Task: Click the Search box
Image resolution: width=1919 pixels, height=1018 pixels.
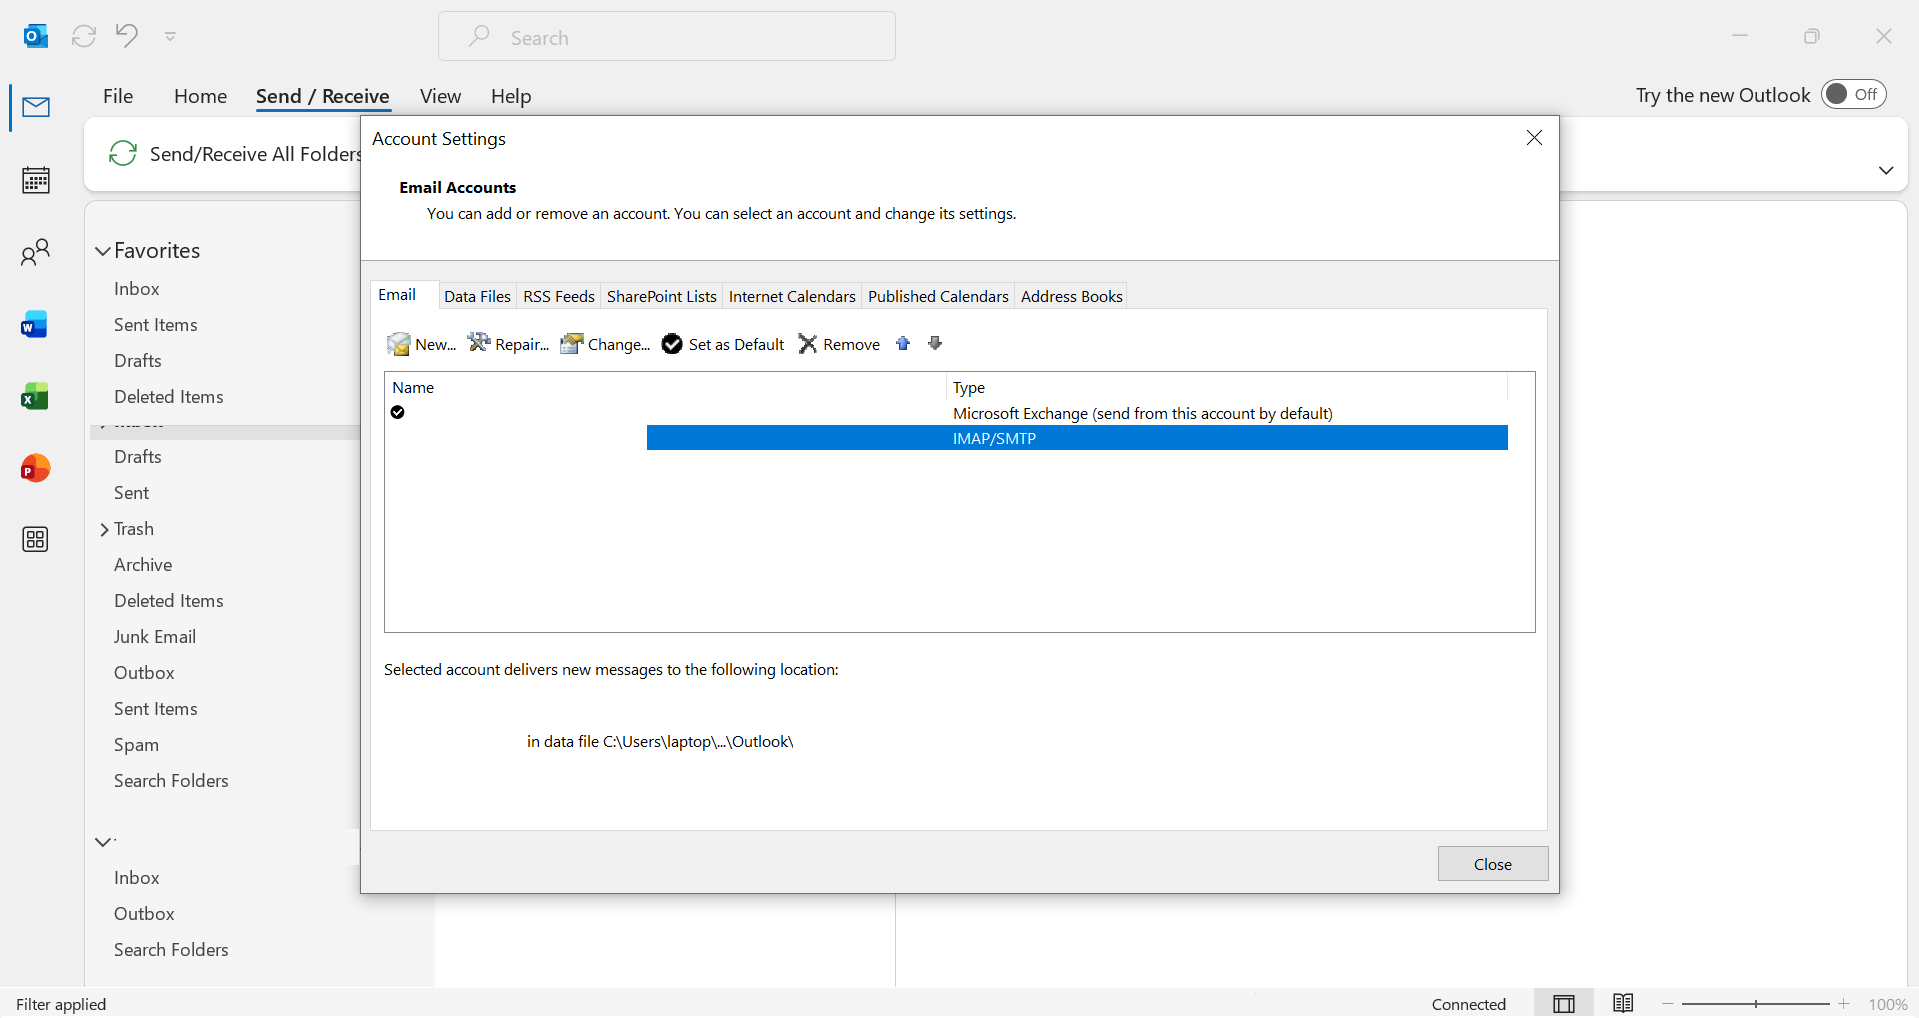Action: pyautogui.click(x=667, y=37)
